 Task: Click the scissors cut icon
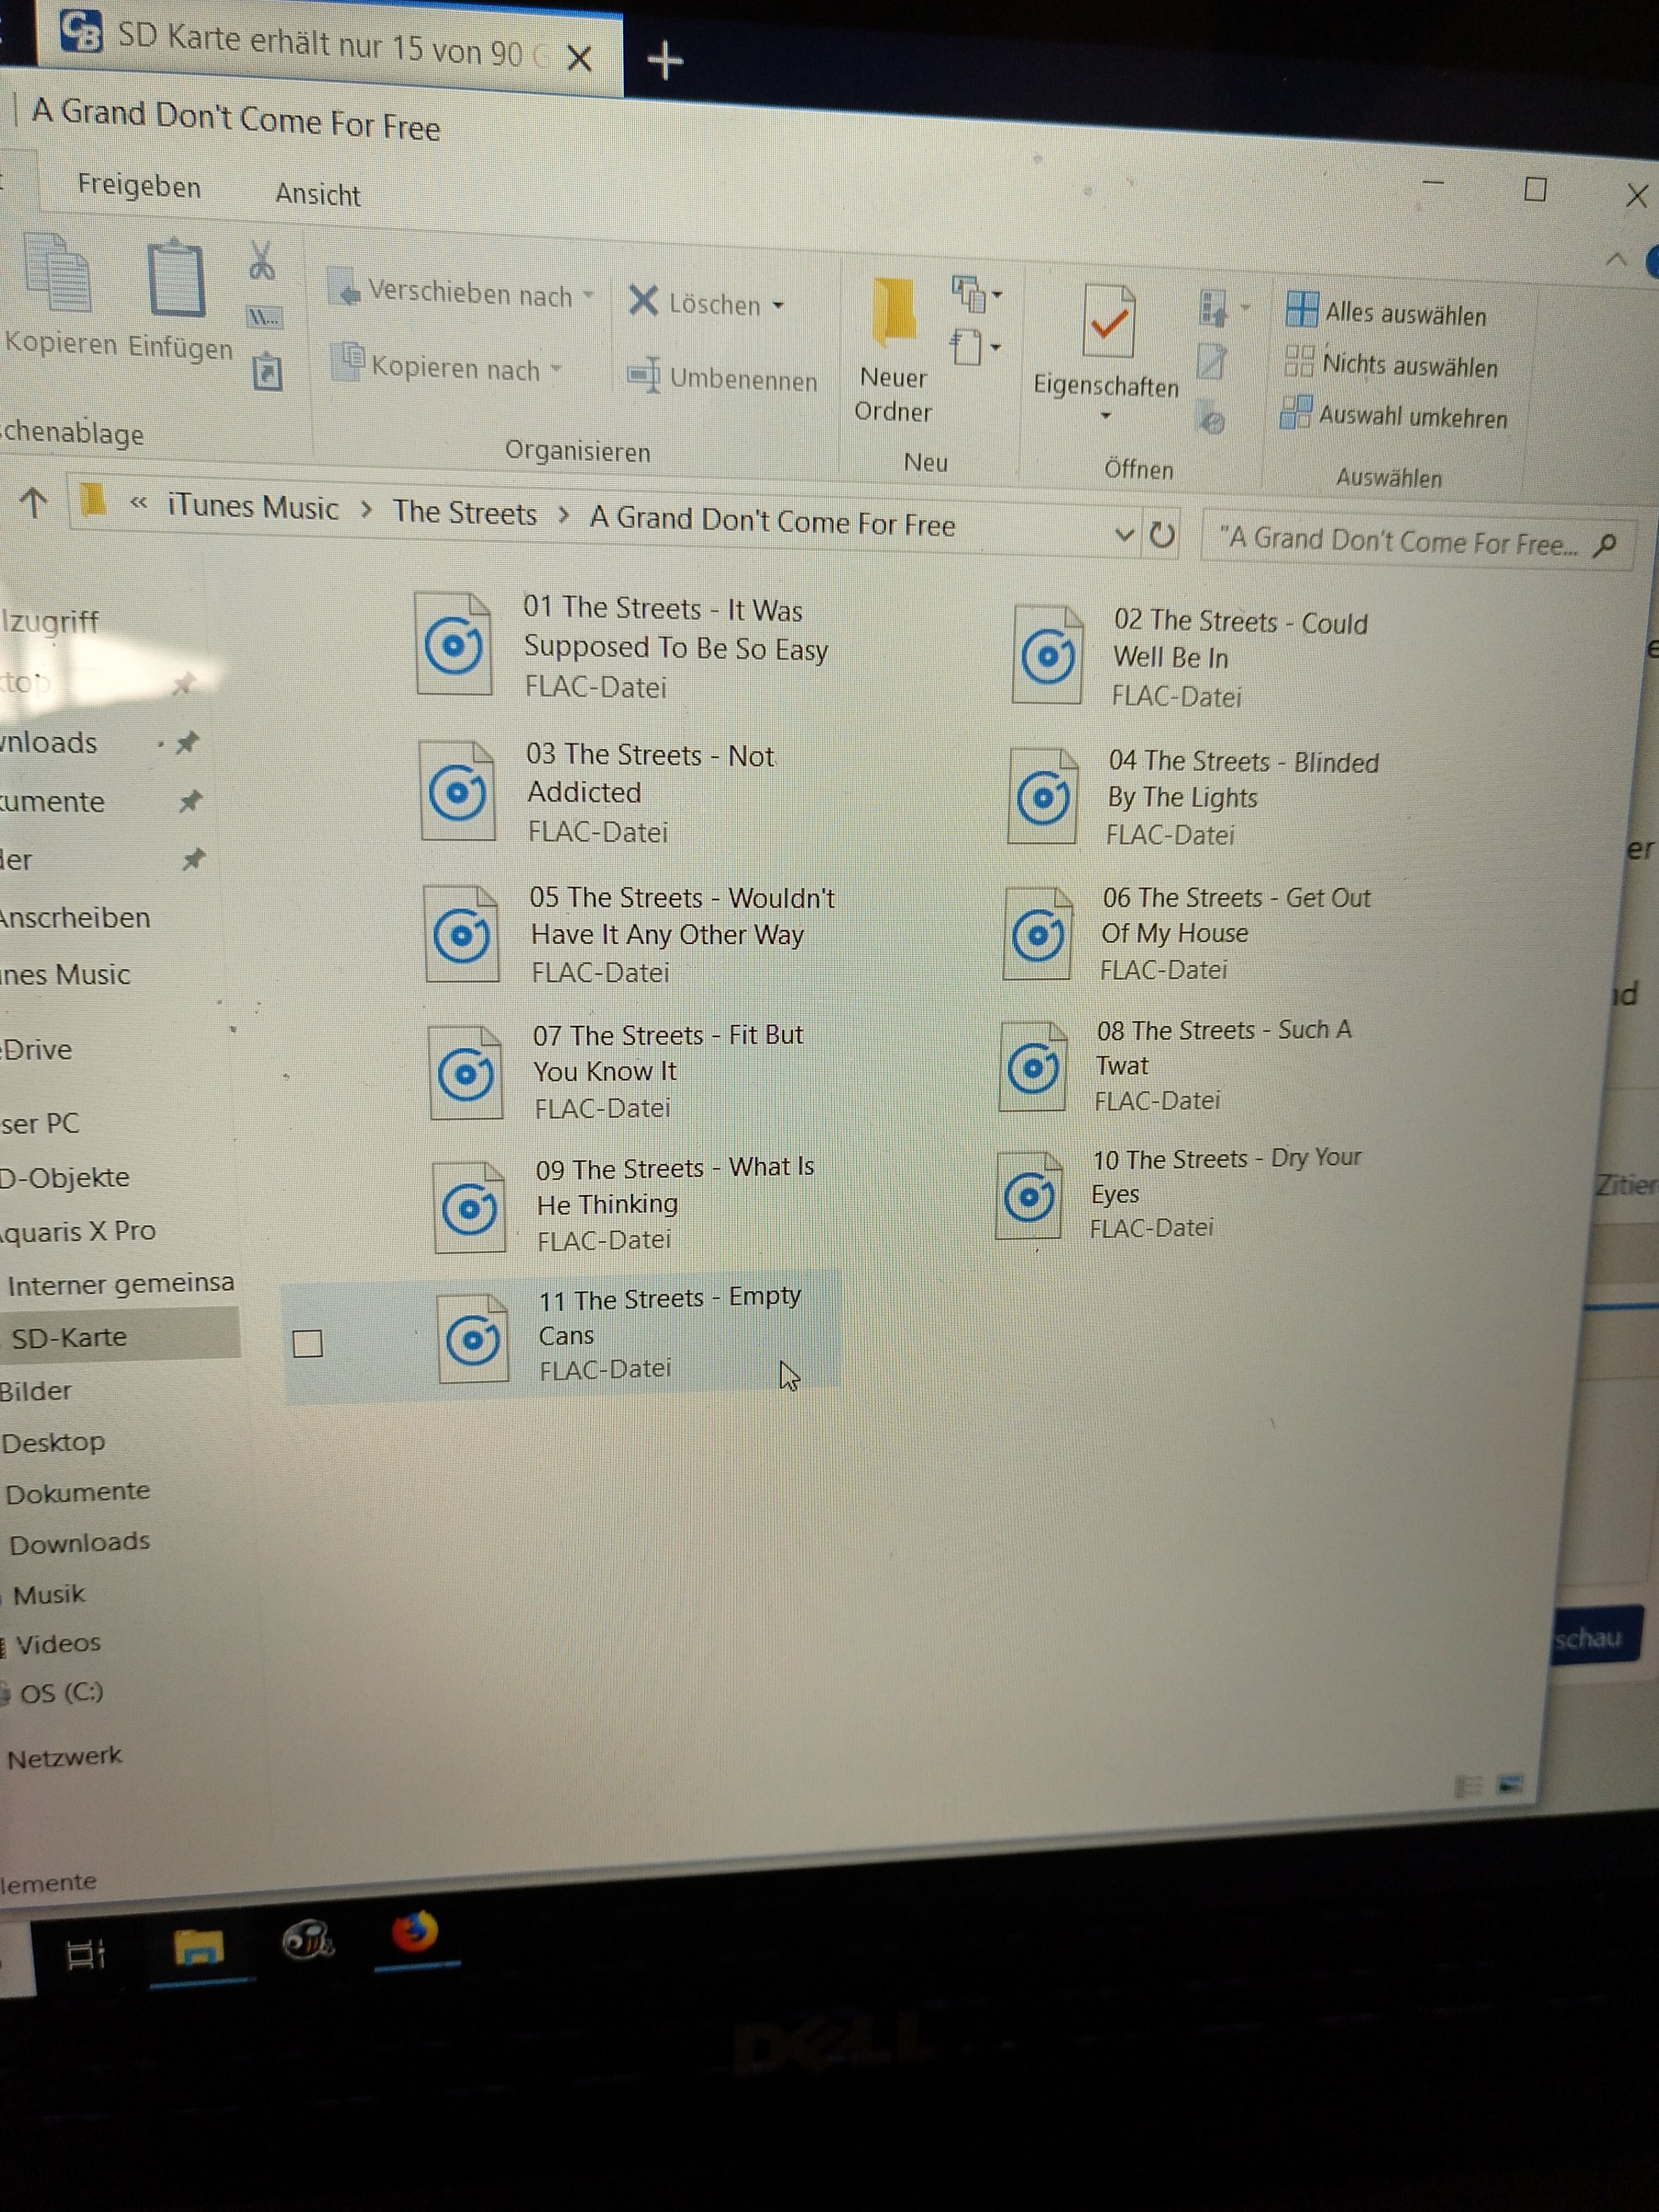point(261,260)
